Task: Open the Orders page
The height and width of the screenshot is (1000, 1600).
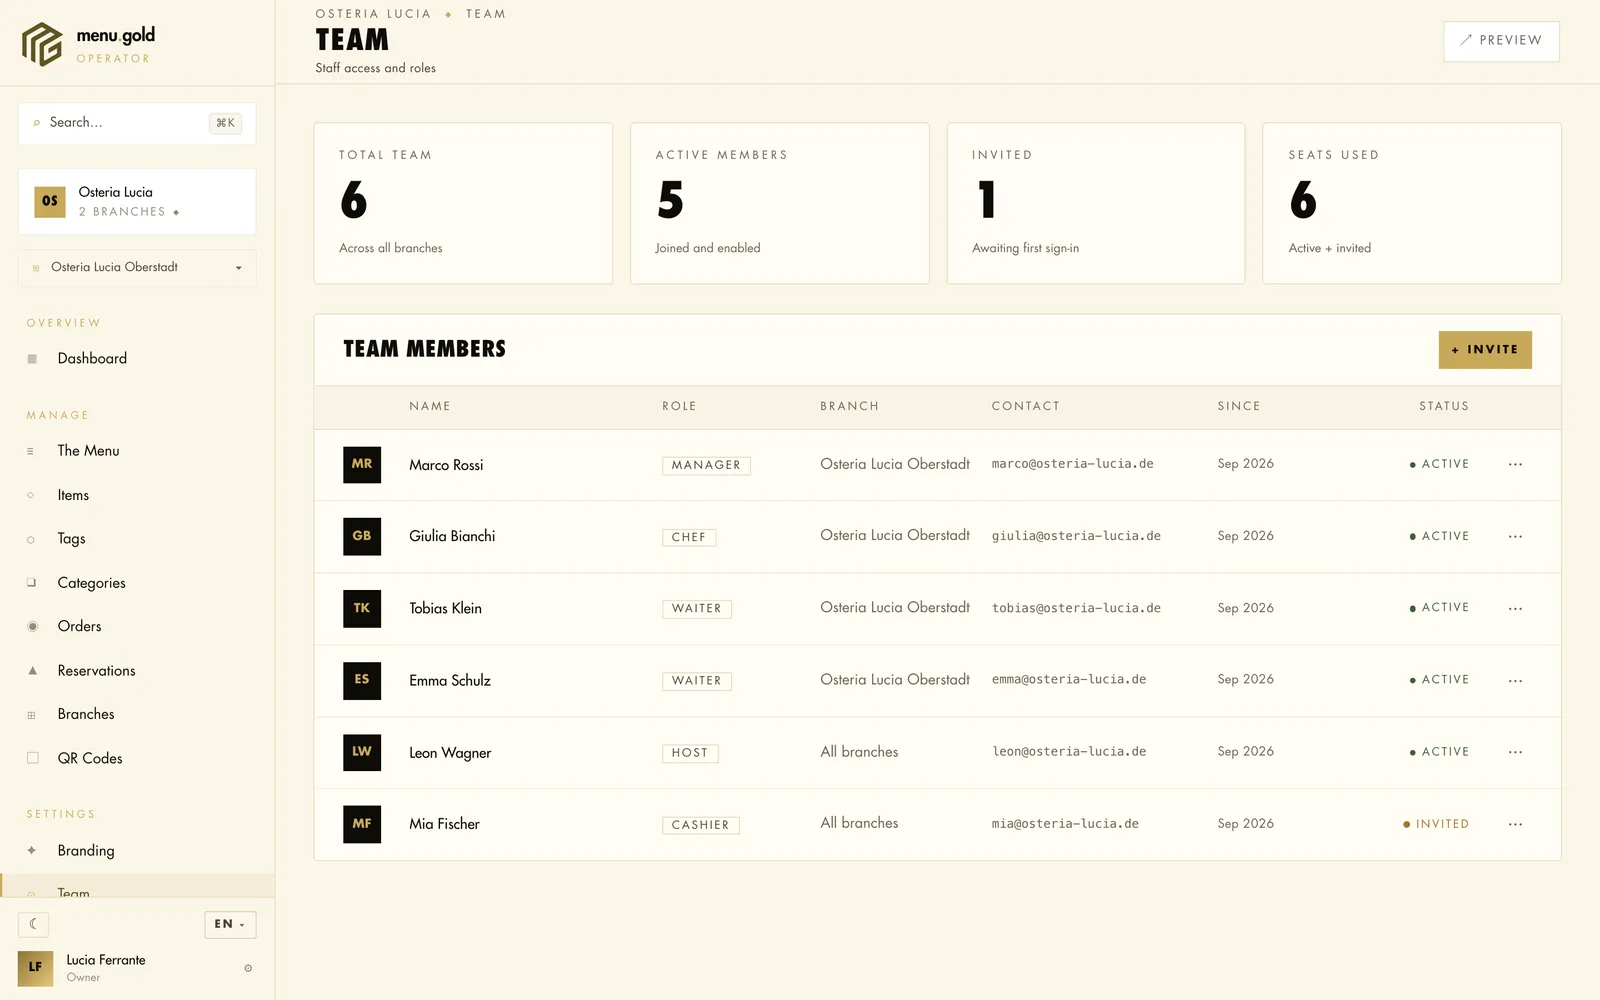Action: 137,626
